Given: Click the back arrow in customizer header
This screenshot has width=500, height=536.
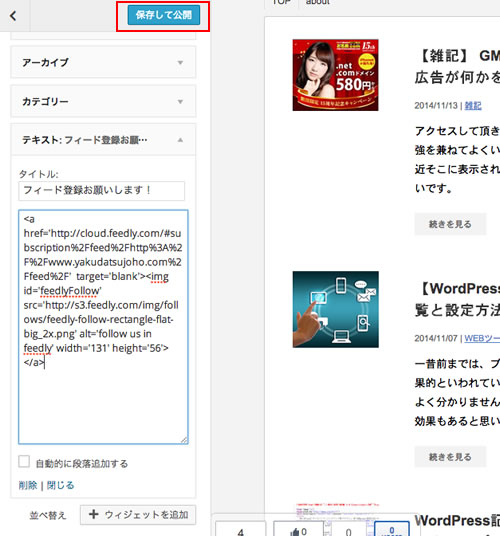Looking at the screenshot, I should [13, 16].
